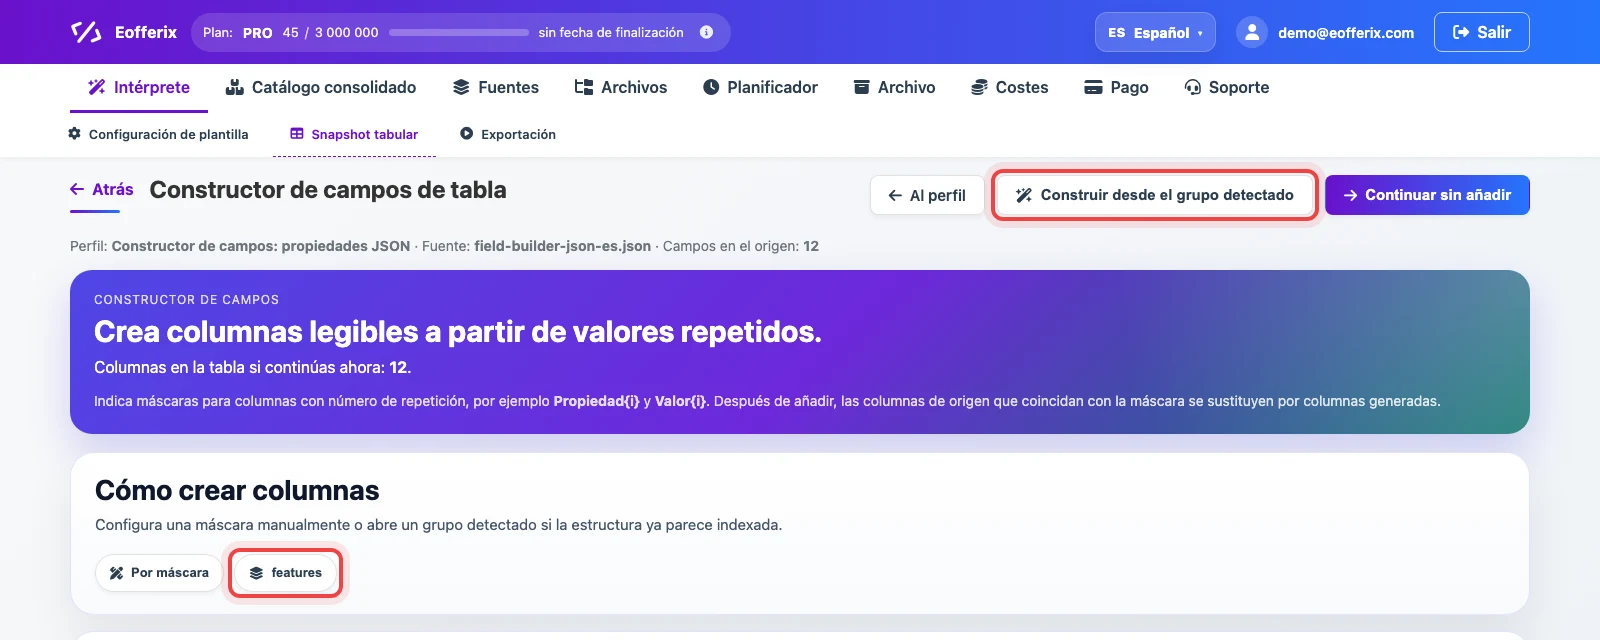Open the Planificador clock tab
Image resolution: width=1600 pixels, height=640 pixels.
760,87
